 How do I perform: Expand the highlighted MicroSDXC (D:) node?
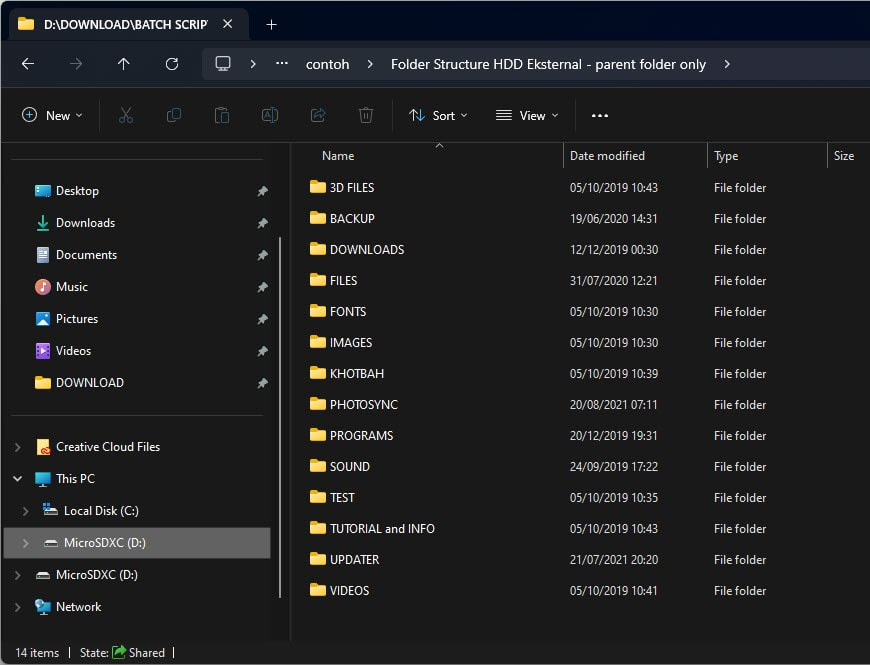point(26,543)
